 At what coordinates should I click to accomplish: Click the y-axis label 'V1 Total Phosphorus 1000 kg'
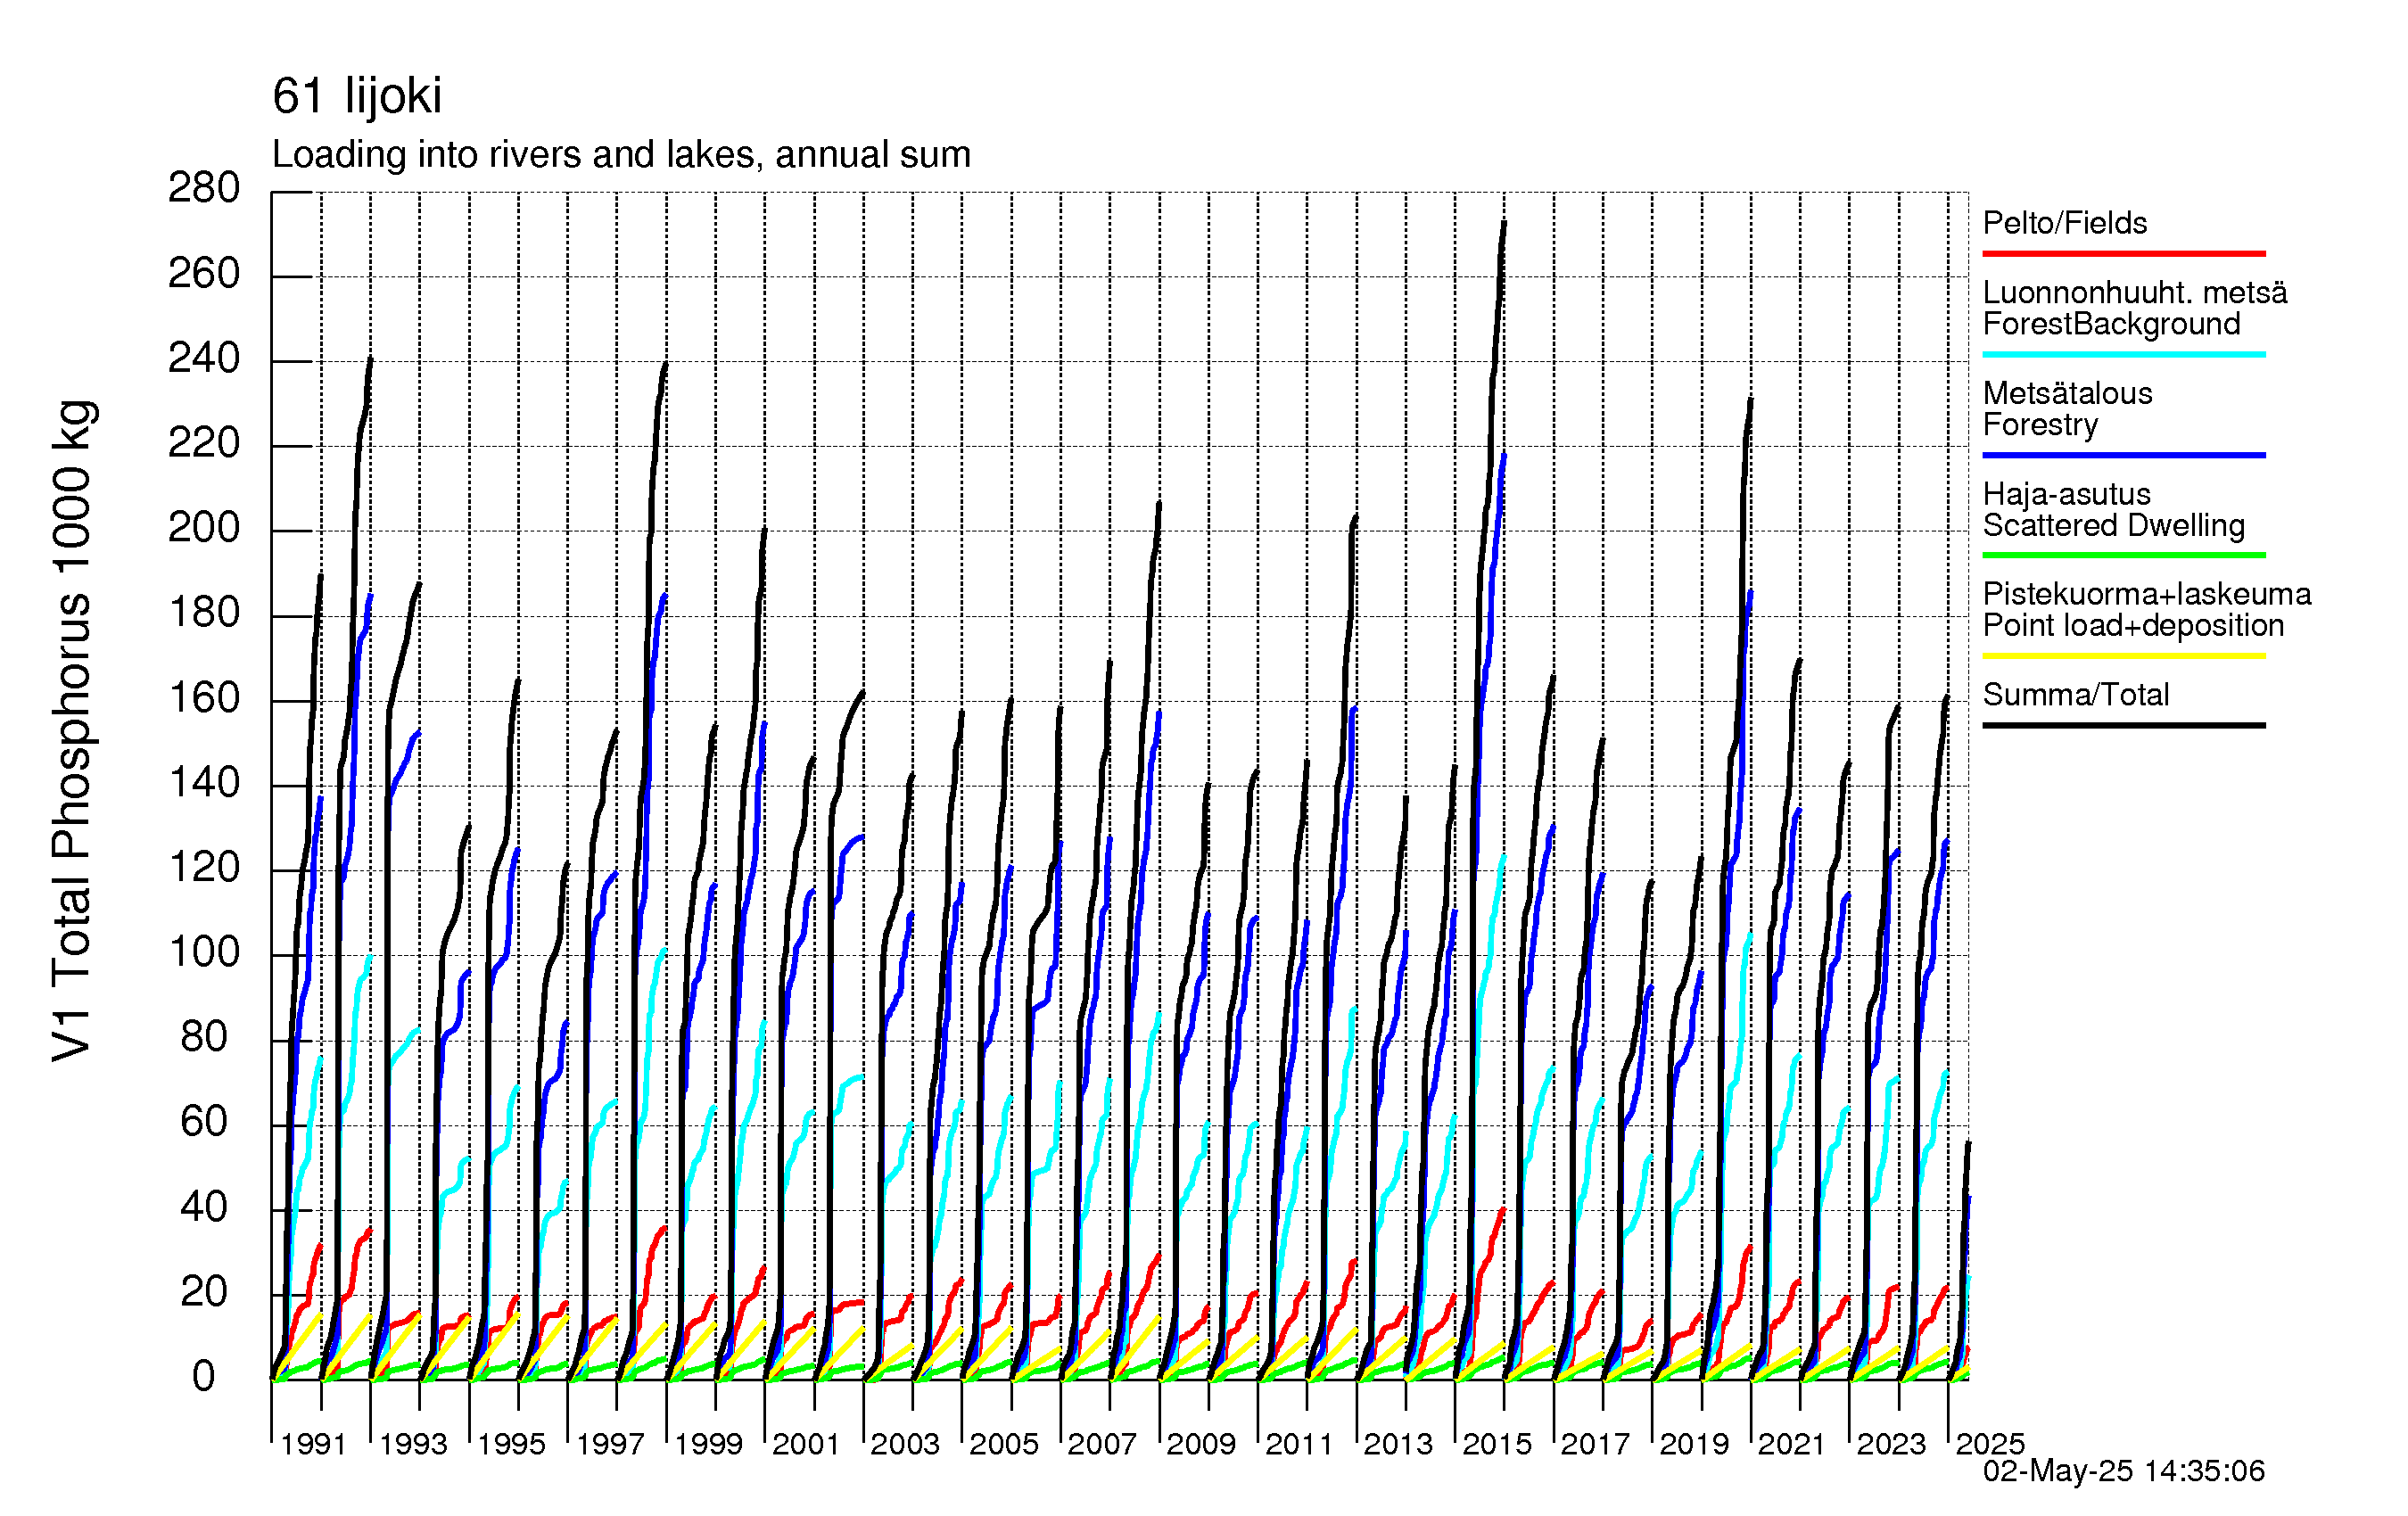pyautogui.click(x=73, y=730)
